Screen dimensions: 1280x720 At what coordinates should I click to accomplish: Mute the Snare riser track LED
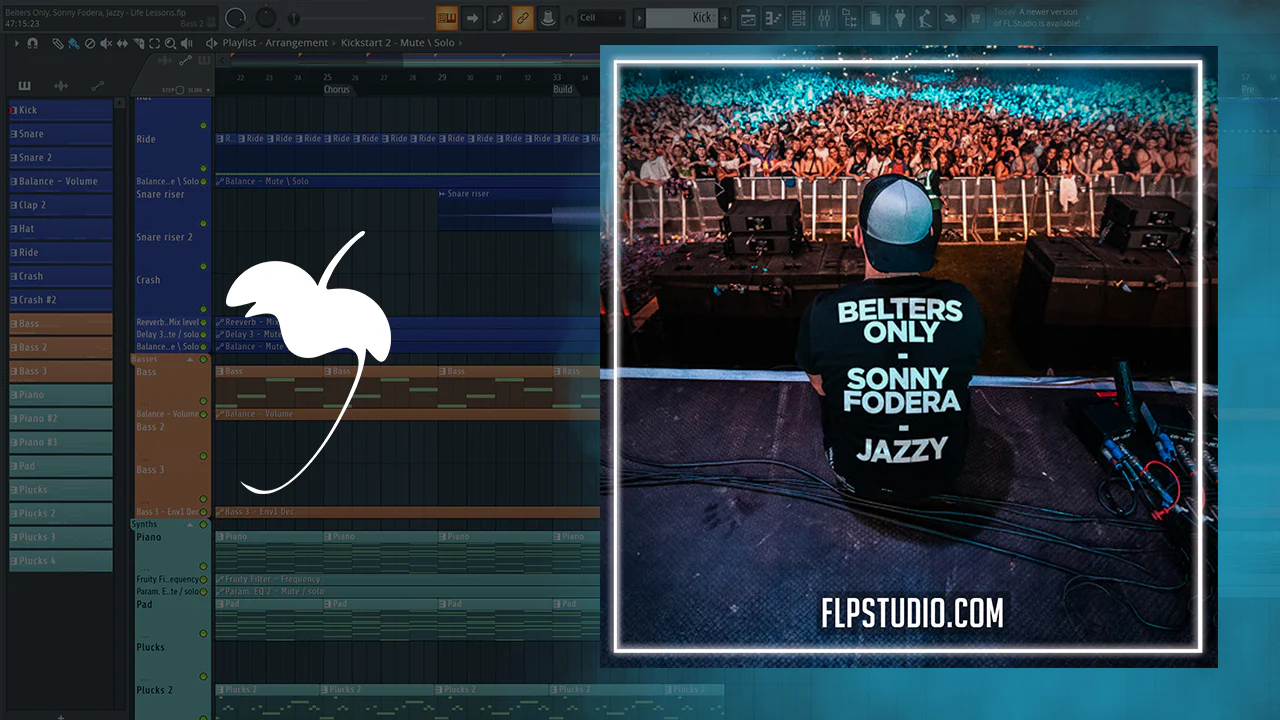click(x=204, y=224)
